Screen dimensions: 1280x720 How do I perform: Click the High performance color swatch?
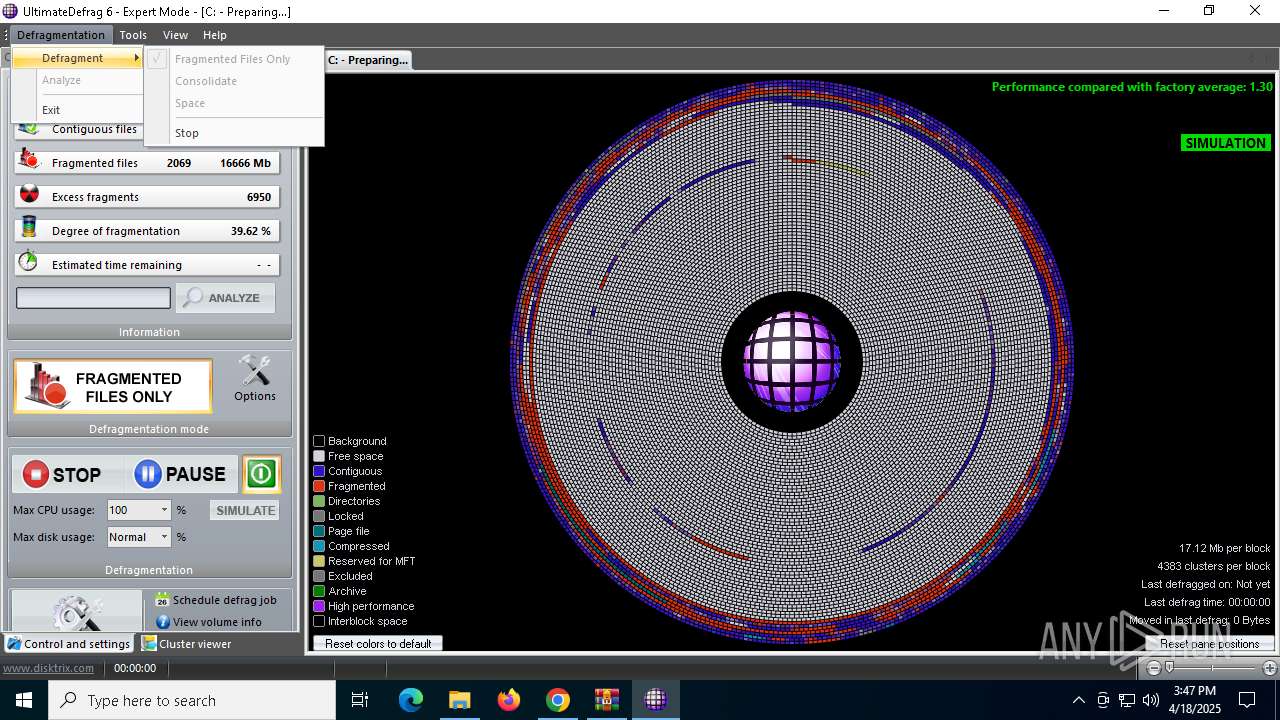click(319, 606)
